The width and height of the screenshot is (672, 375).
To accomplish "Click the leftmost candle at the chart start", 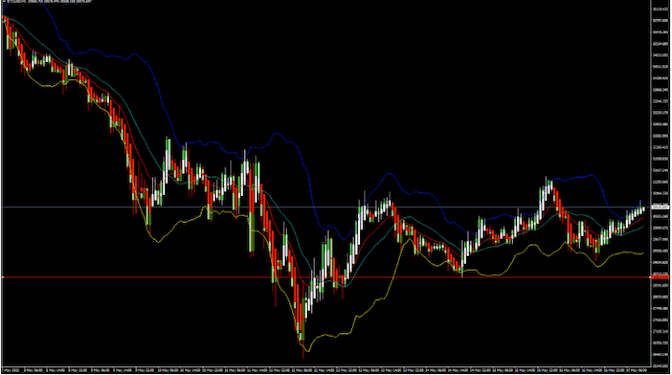I will pyautogui.click(x=4, y=19).
